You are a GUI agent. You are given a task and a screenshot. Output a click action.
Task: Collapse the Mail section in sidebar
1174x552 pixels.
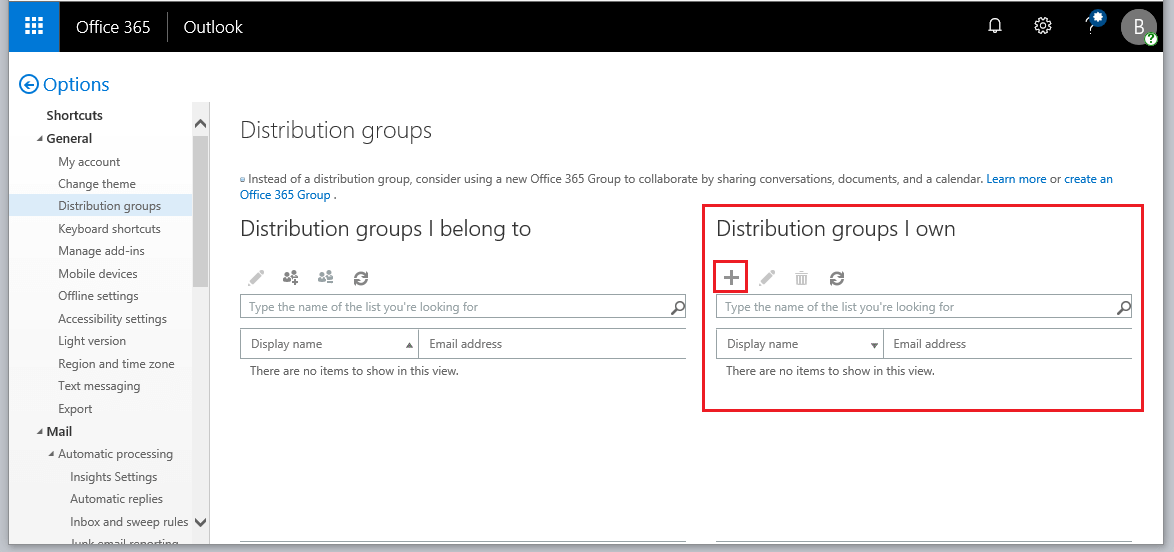point(40,432)
